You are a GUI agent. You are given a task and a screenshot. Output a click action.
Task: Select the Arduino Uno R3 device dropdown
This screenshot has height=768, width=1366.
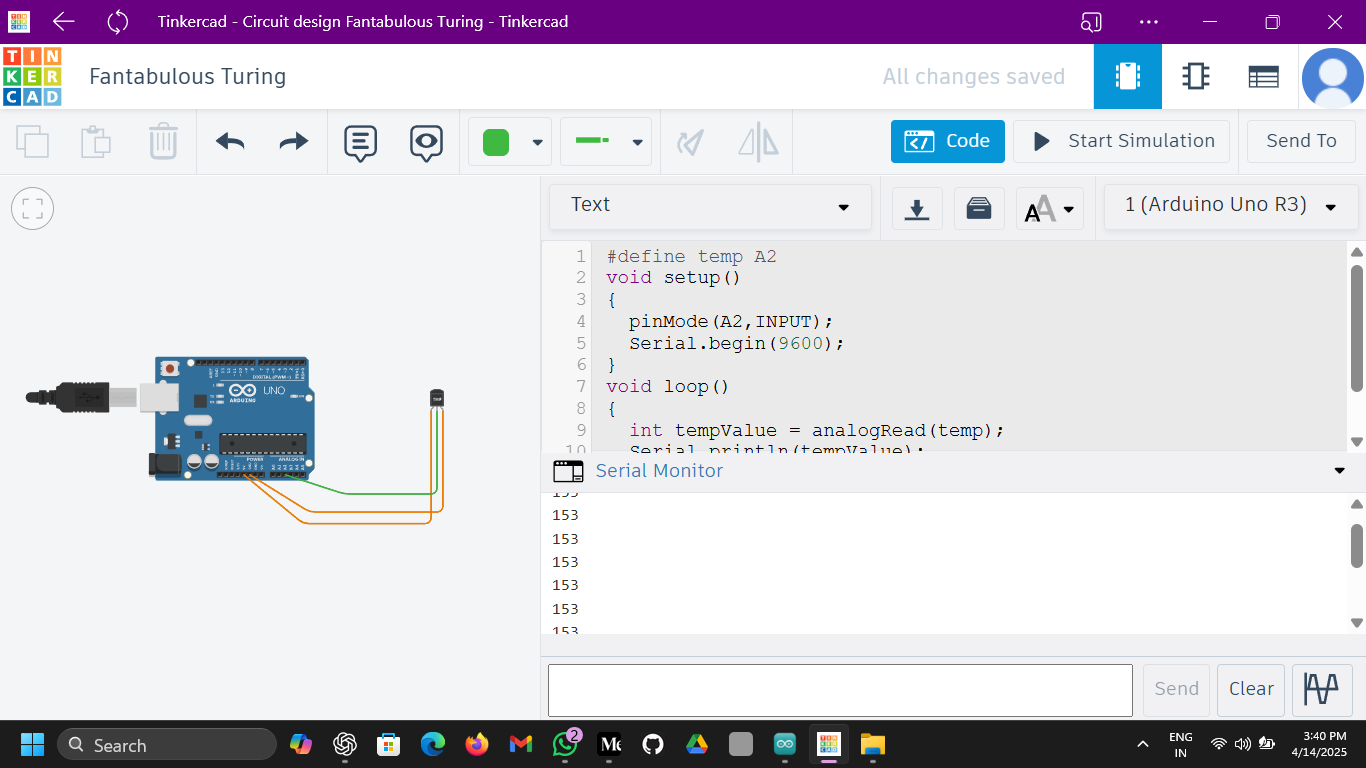pos(1230,206)
